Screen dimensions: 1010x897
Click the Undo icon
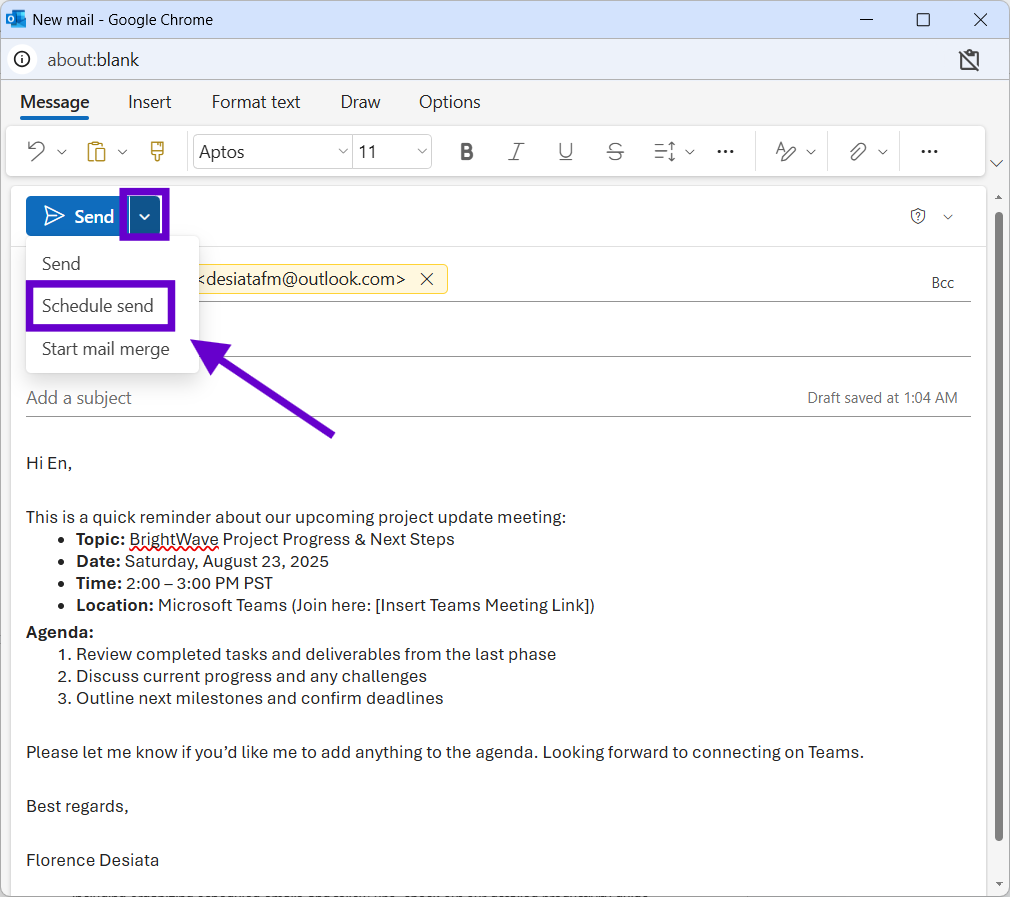click(x=36, y=151)
